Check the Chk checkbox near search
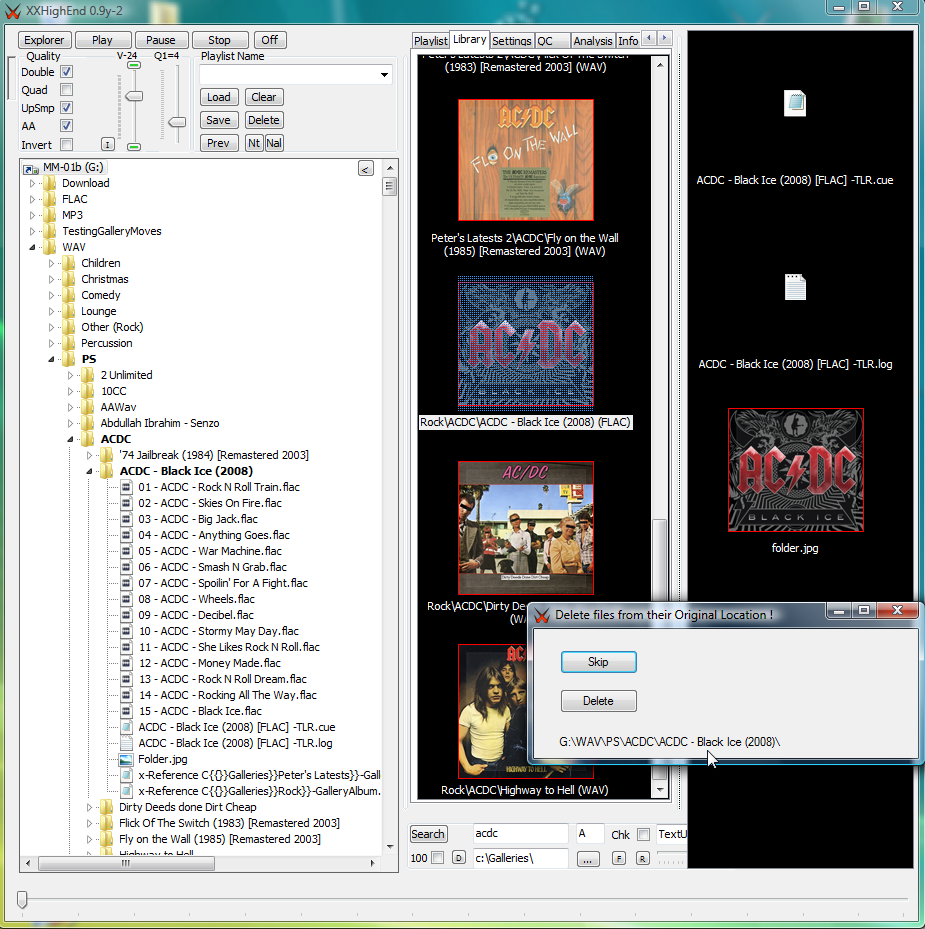The width and height of the screenshot is (925, 929). click(643, 834)
